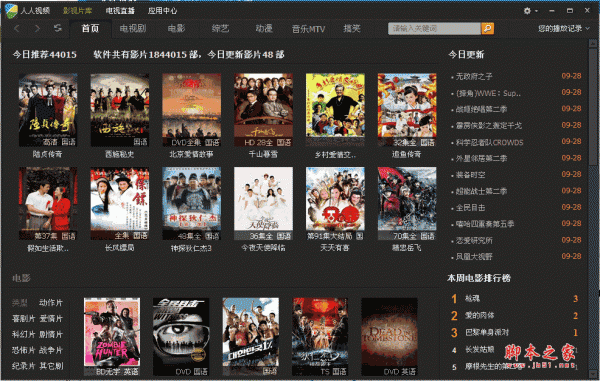
Task: Open the movie poster labeled TS 国语
Action: [320, 337]
